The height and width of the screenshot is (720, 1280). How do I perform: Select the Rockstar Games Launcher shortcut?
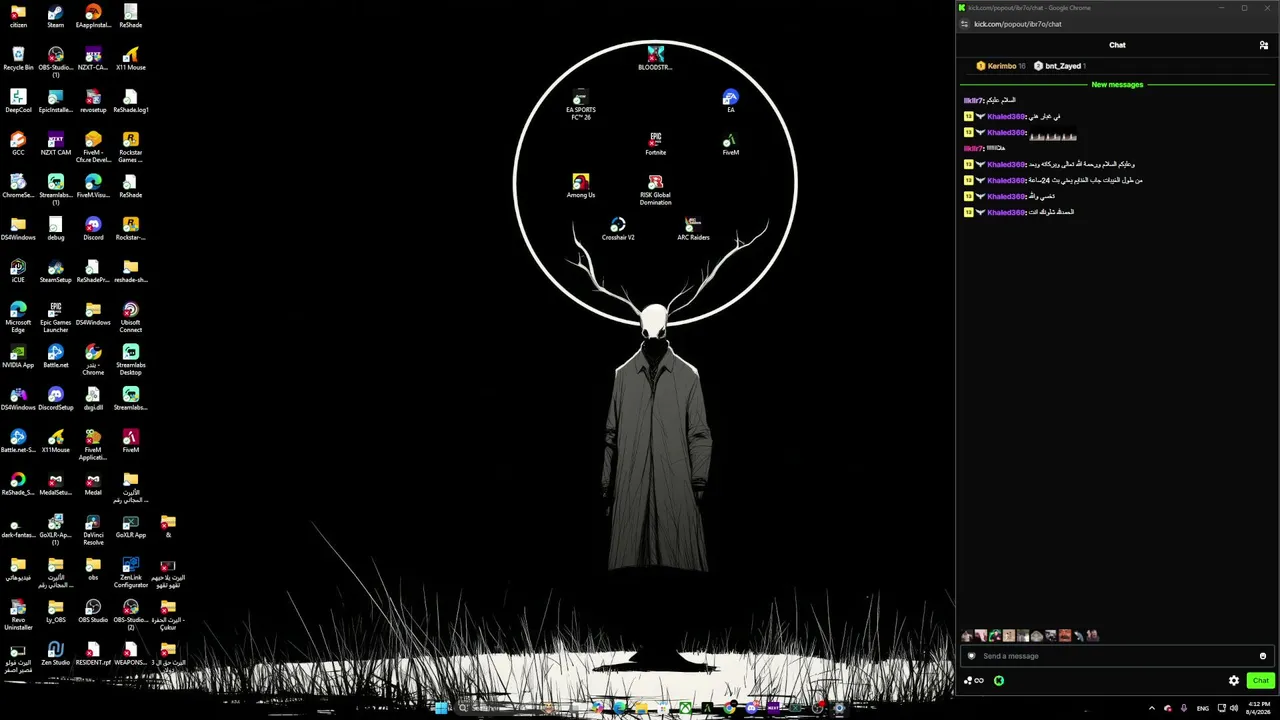(130, 147)
